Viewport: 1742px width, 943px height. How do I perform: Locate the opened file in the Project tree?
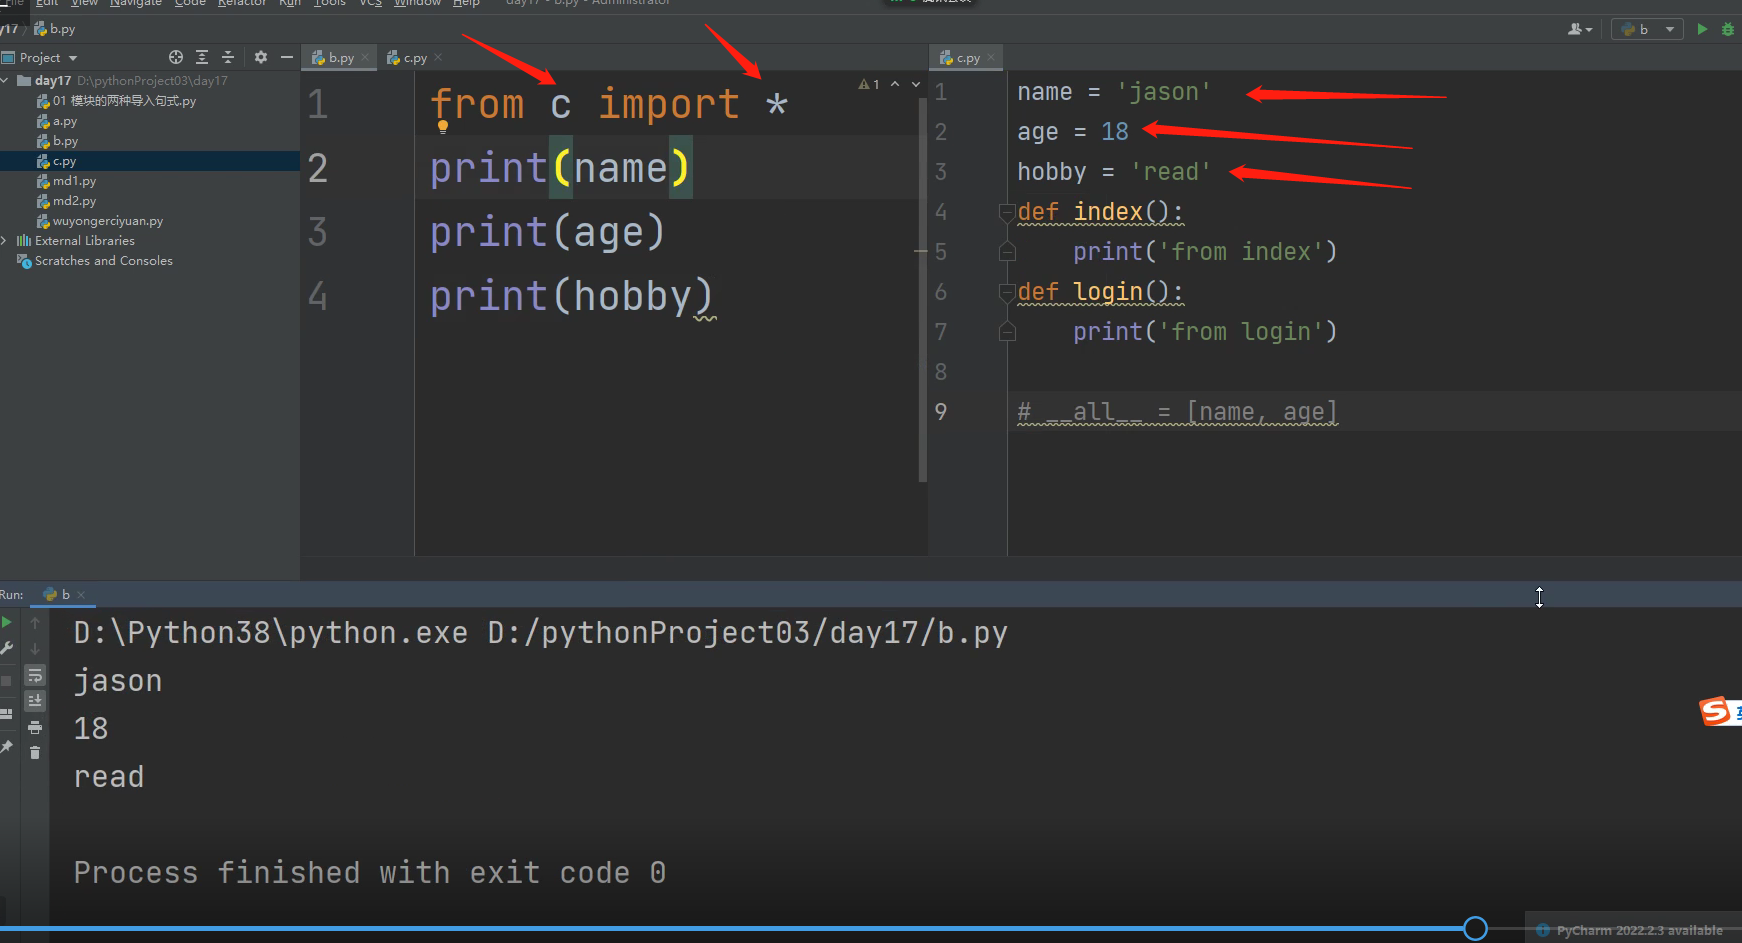[x=176, y=57]
